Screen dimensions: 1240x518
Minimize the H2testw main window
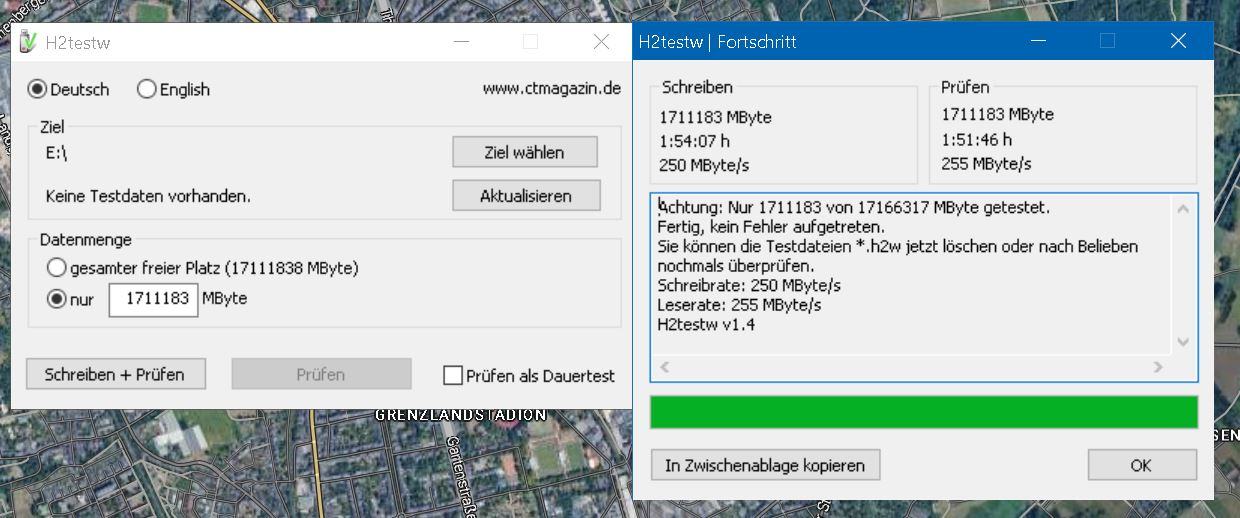461,42
